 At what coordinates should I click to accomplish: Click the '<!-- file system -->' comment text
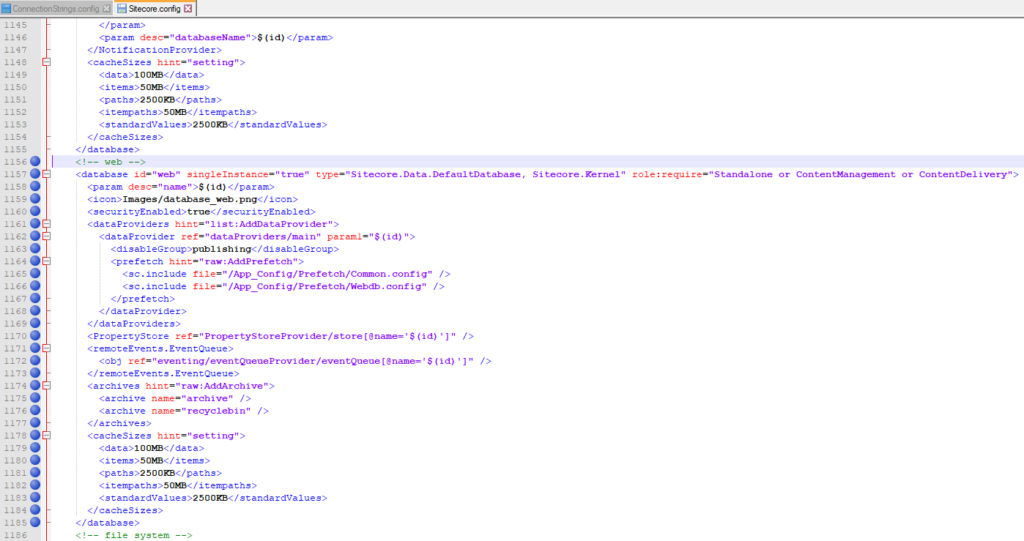134,534
